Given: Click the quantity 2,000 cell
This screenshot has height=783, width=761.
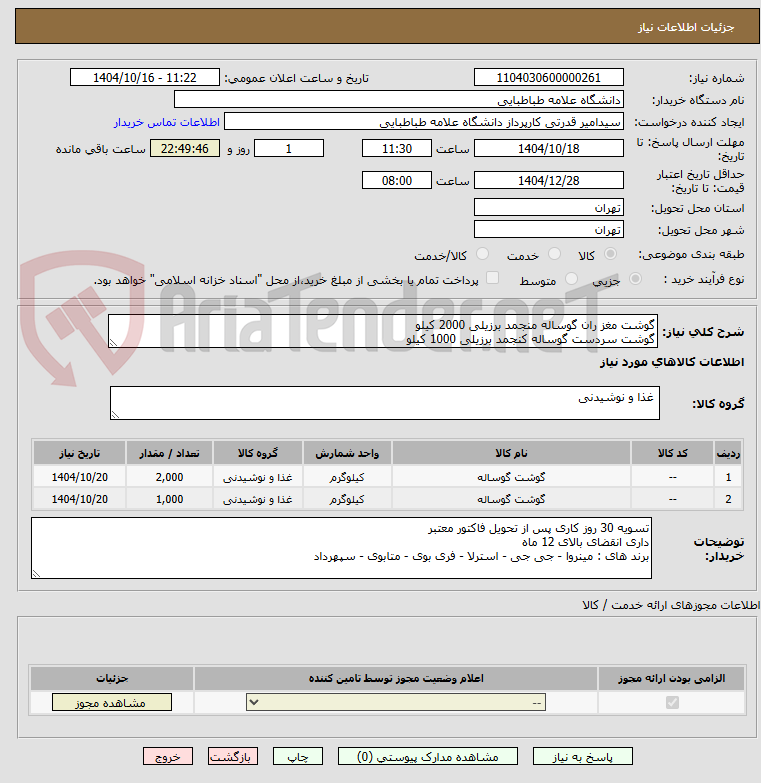Looking at the screenshot, I should 169,477.
